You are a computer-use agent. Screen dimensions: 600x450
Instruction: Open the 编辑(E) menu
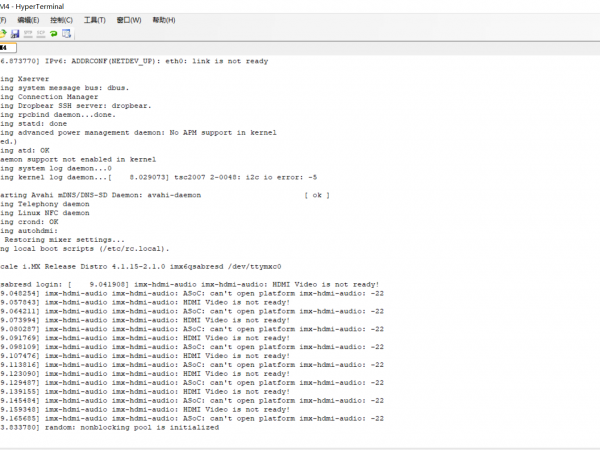pos(27,19)
